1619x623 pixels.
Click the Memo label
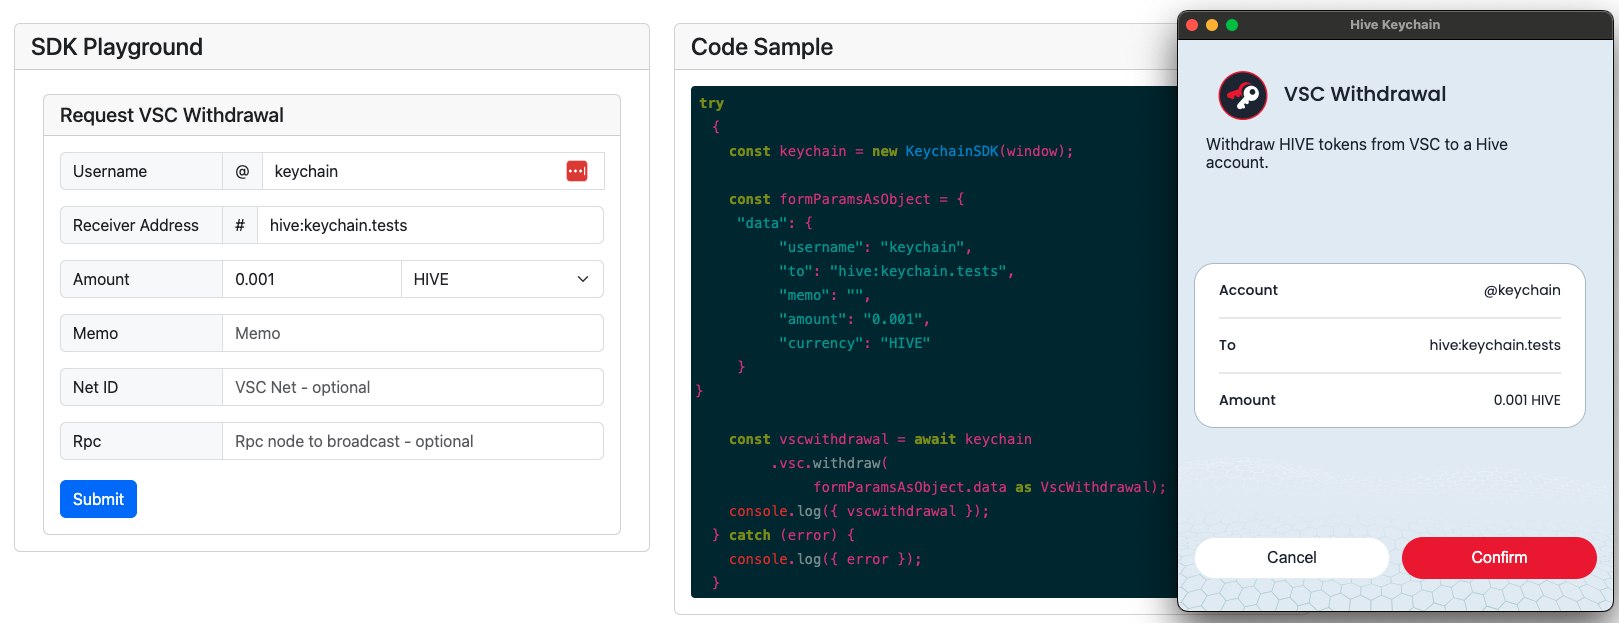tap(95, 333)
